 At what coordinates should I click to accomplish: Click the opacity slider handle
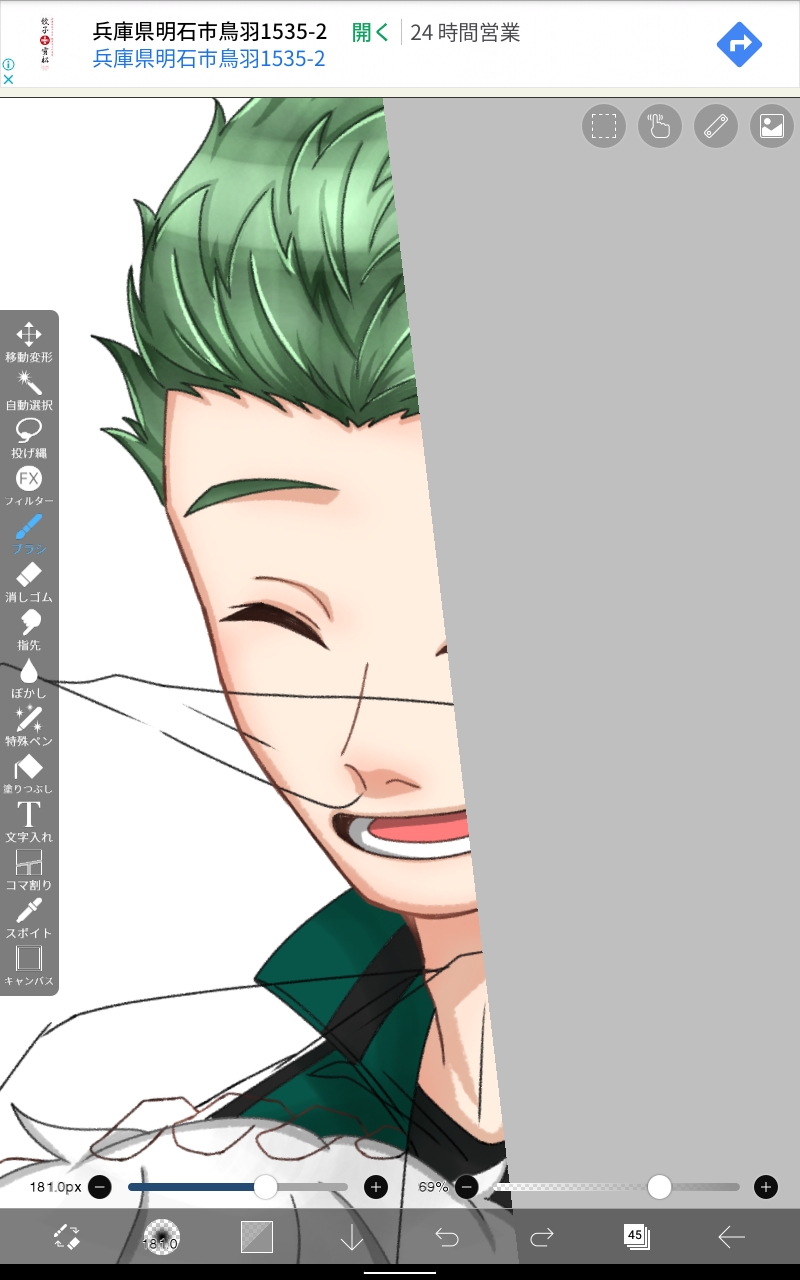659,1187
